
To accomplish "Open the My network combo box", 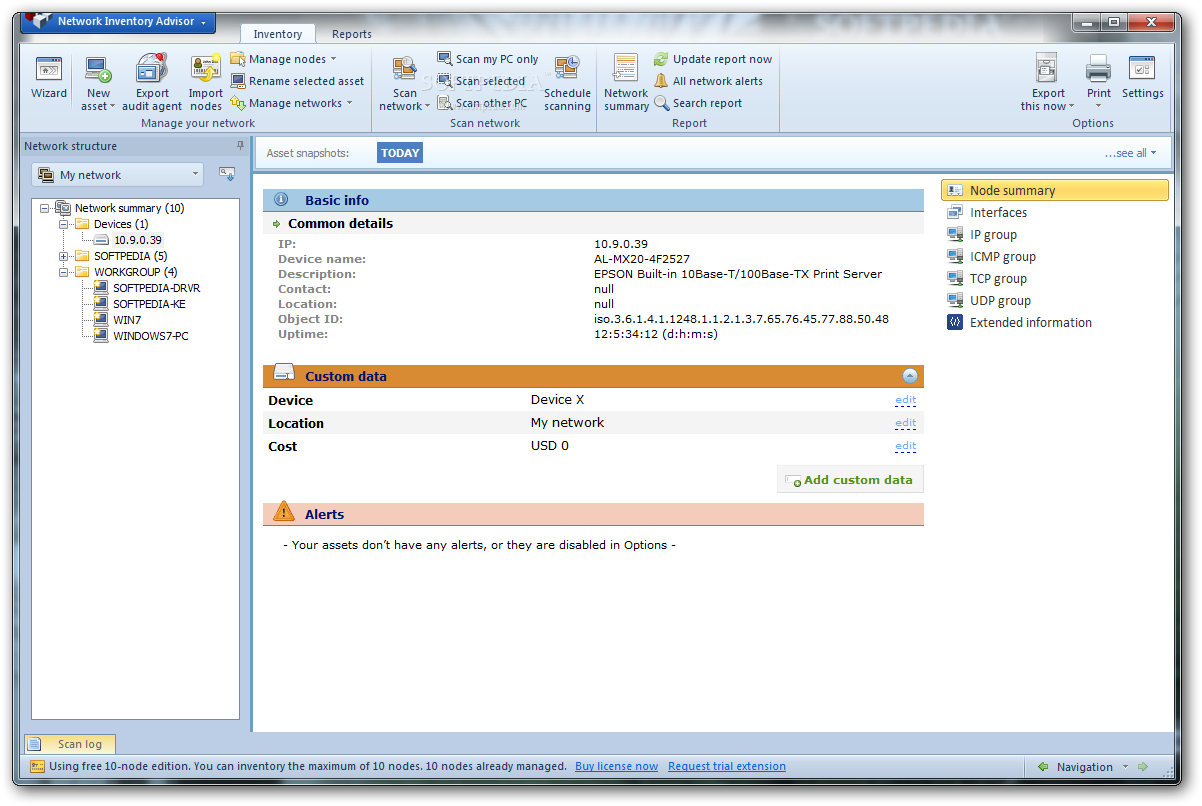I will pyautogui.click(x=118, y=175).
